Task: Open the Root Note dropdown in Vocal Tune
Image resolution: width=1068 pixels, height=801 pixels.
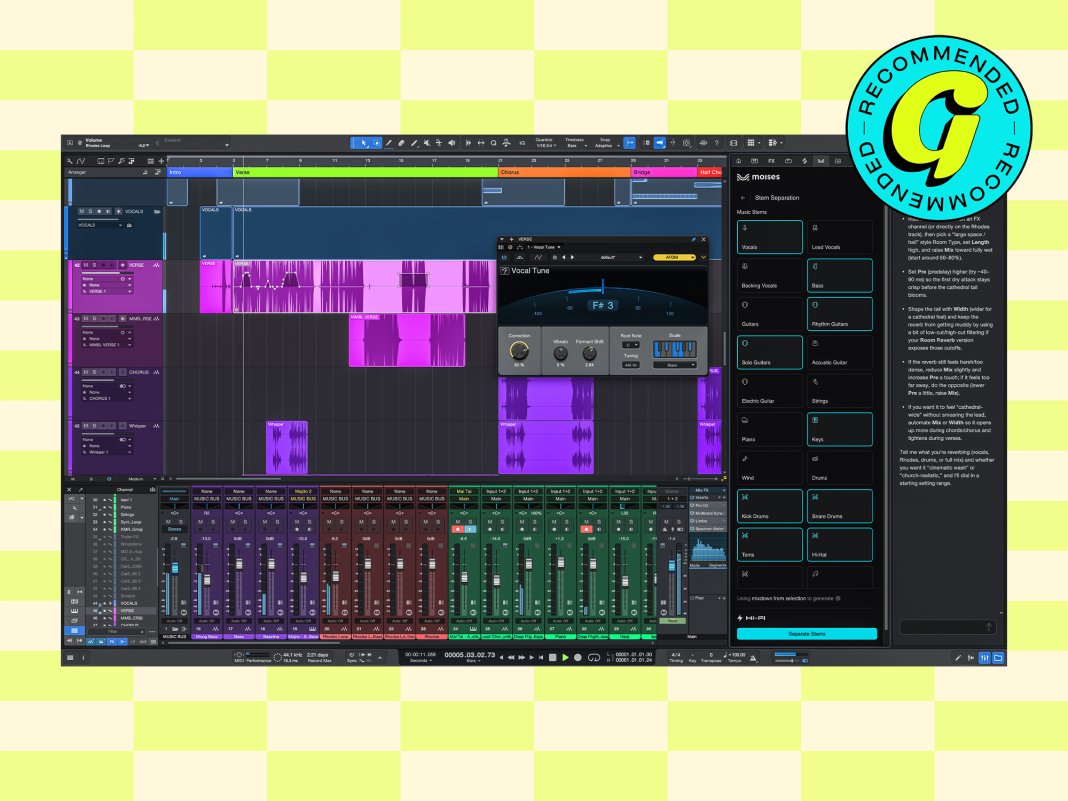Action: [631, 345]
